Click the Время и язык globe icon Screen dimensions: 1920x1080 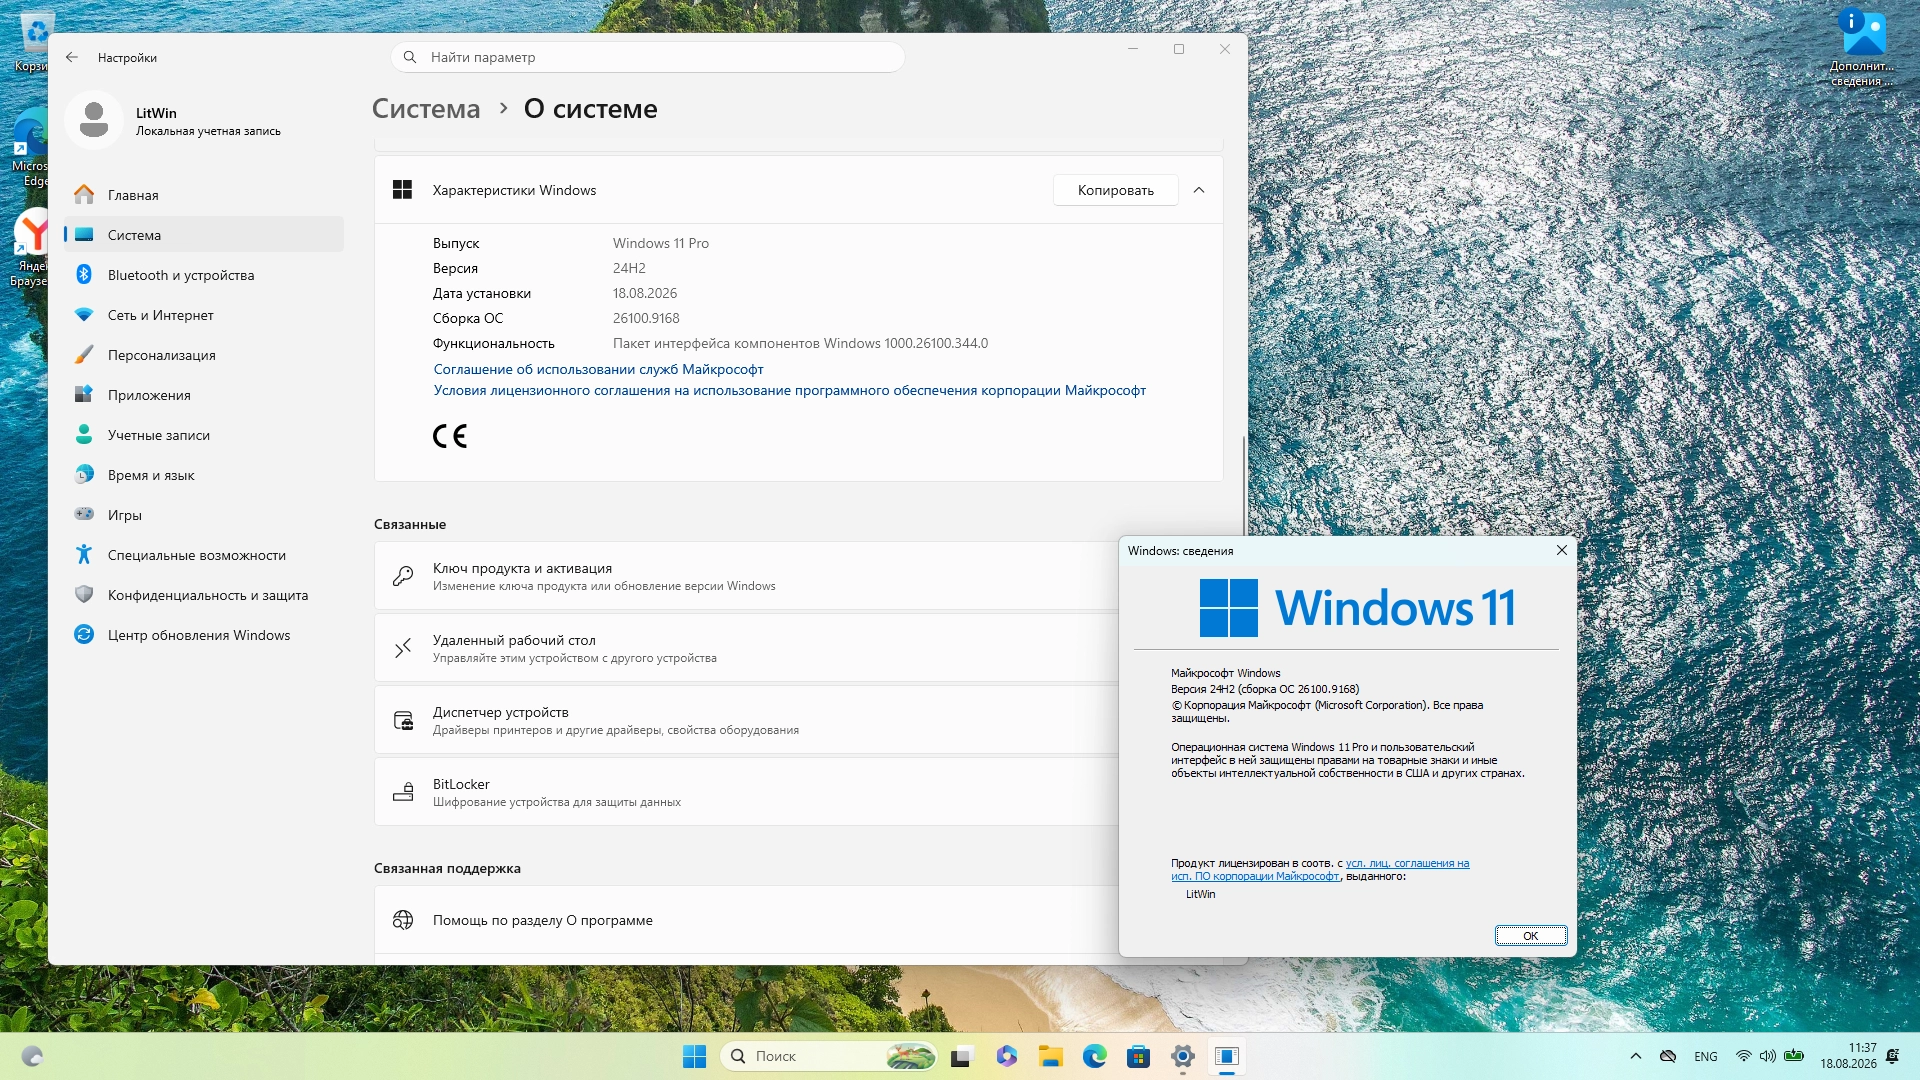point(84,475)
